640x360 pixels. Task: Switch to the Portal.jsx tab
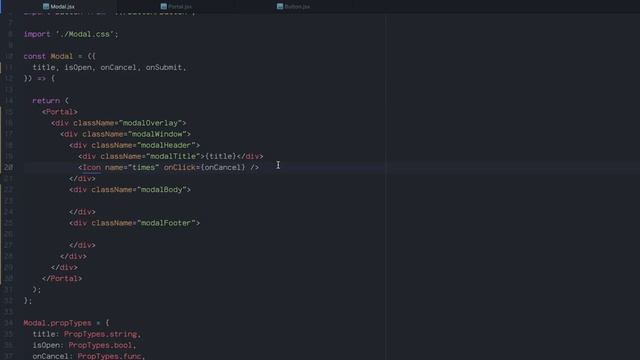pos(176,7)
